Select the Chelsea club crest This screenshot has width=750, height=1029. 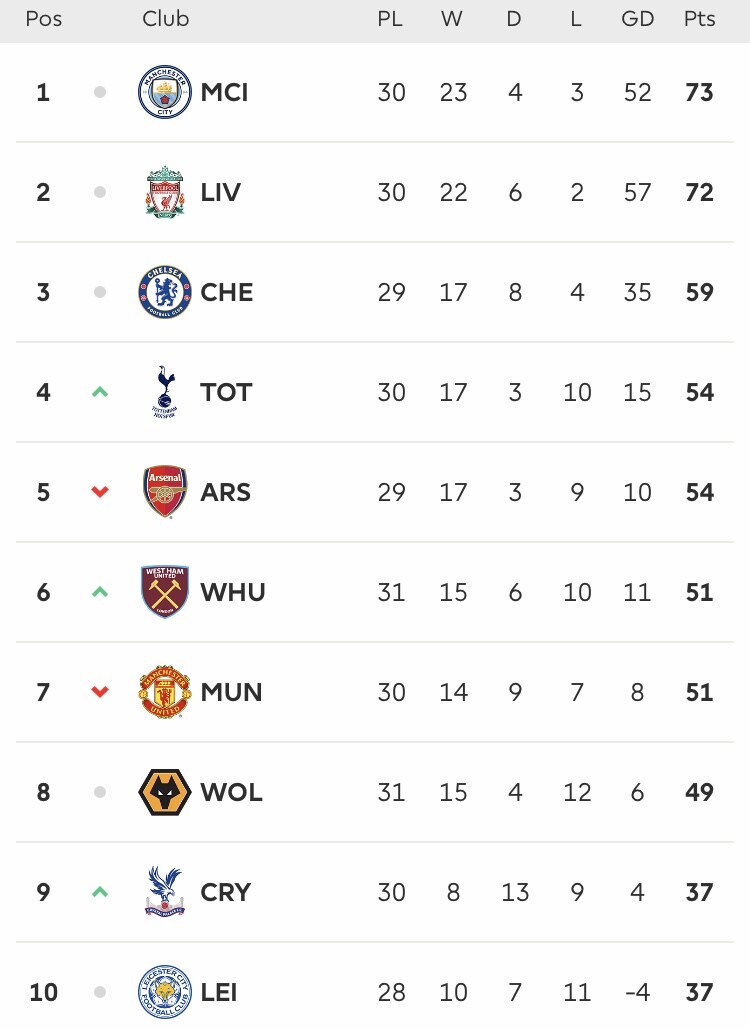pos(165,292)
